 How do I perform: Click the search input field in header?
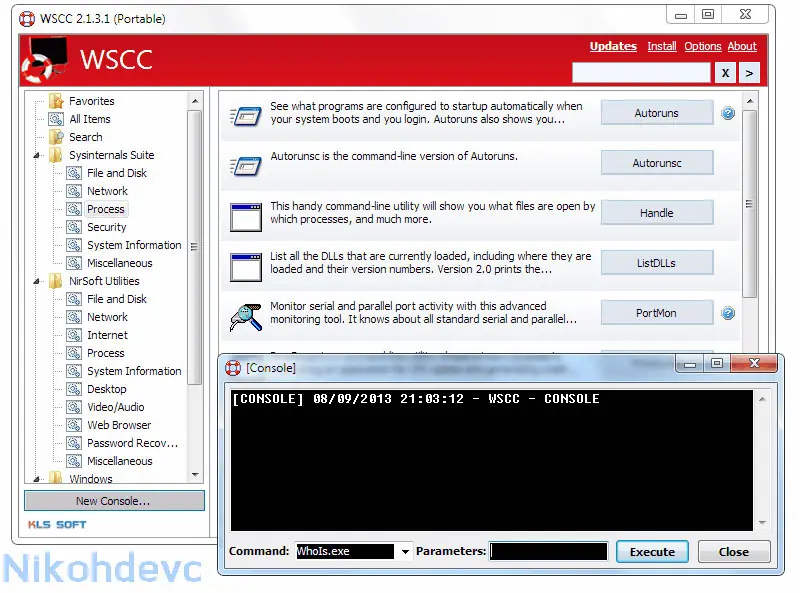(x=641, y=73)
